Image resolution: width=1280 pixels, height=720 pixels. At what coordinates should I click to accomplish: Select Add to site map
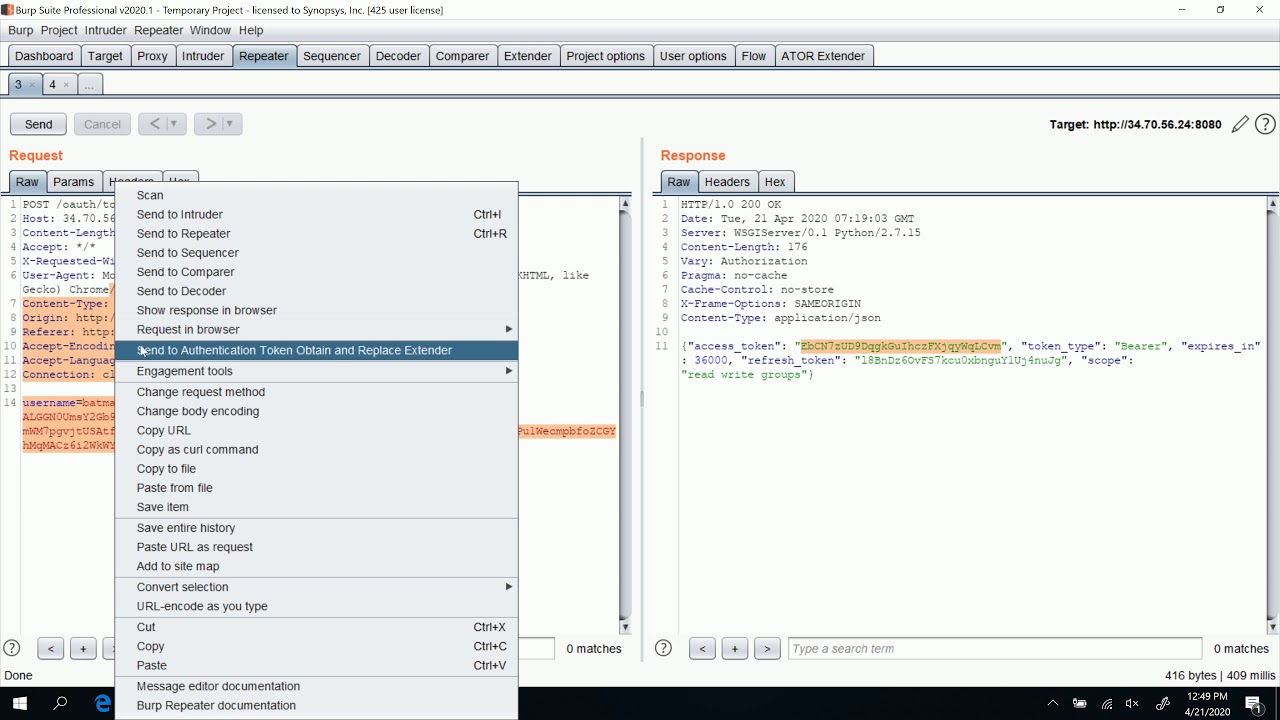coord(317,566)
